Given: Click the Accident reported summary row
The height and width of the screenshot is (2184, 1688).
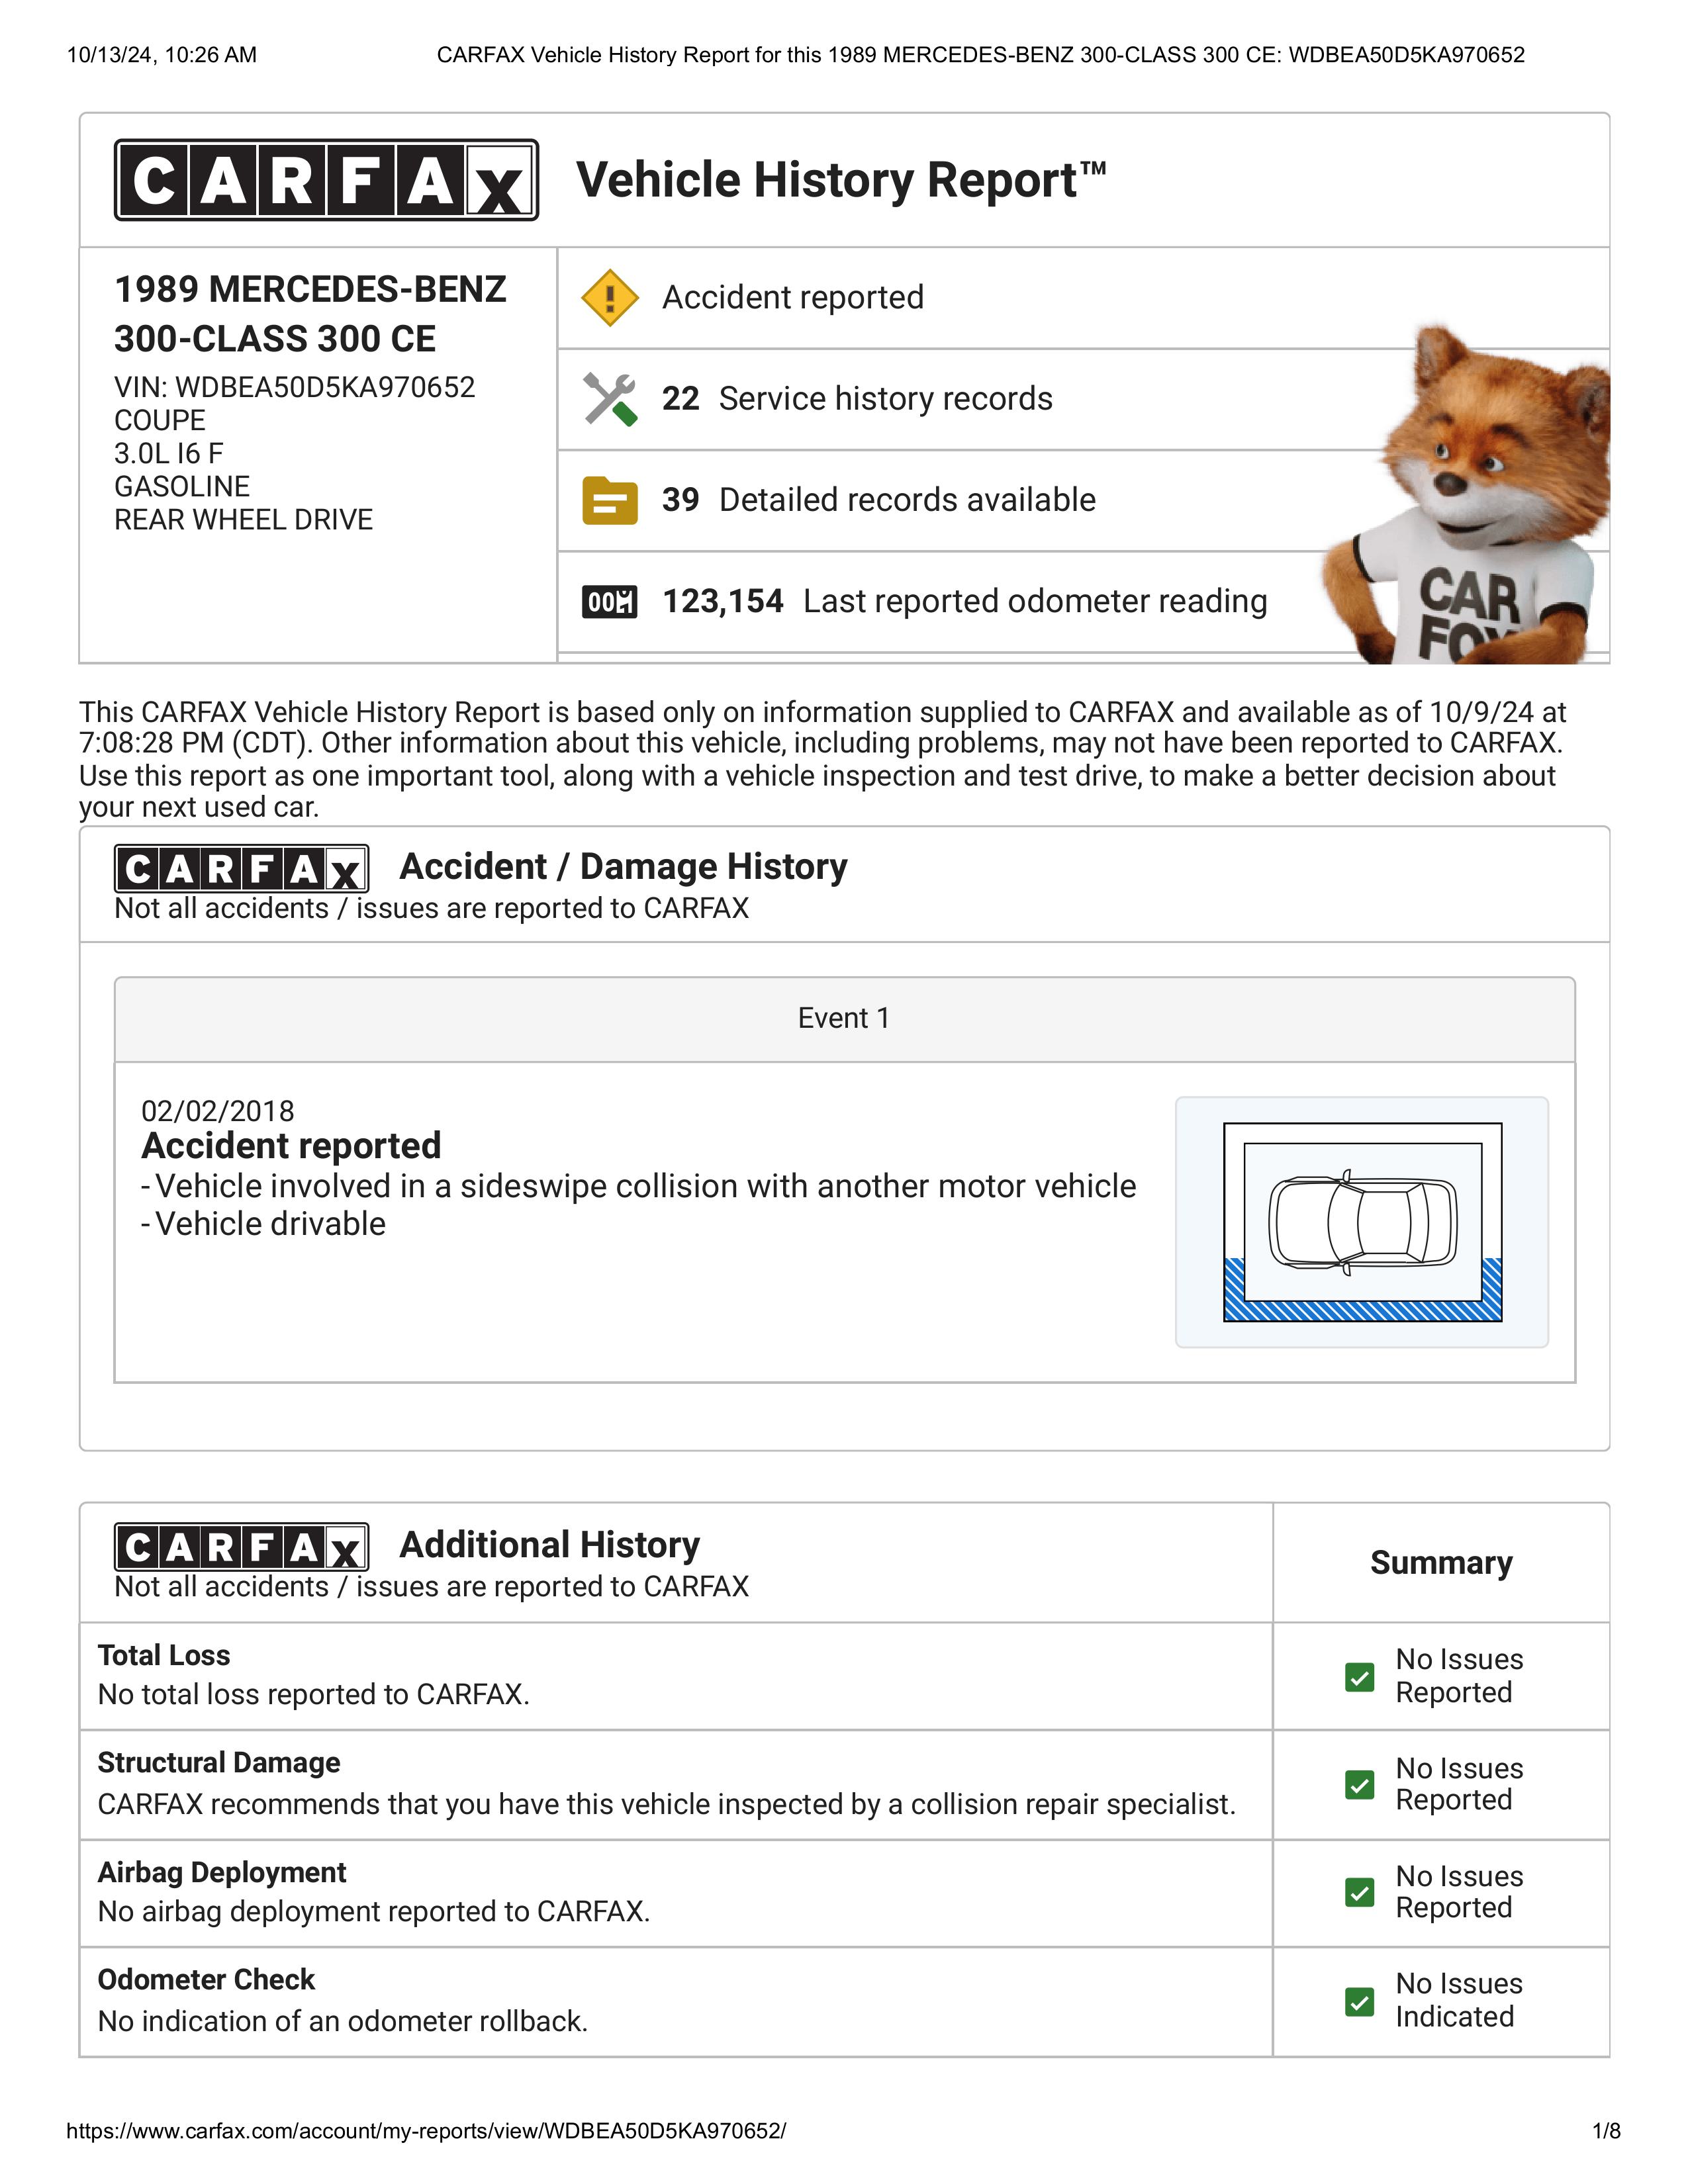Looking at the screenshot, I should click(1083, 298).
